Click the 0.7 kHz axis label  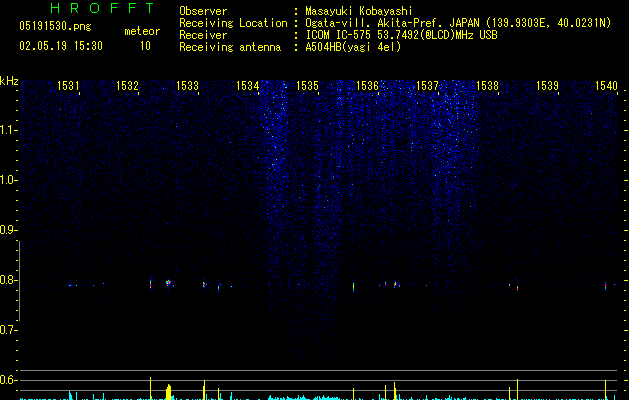pyautogui.click(x=8, y=330)
